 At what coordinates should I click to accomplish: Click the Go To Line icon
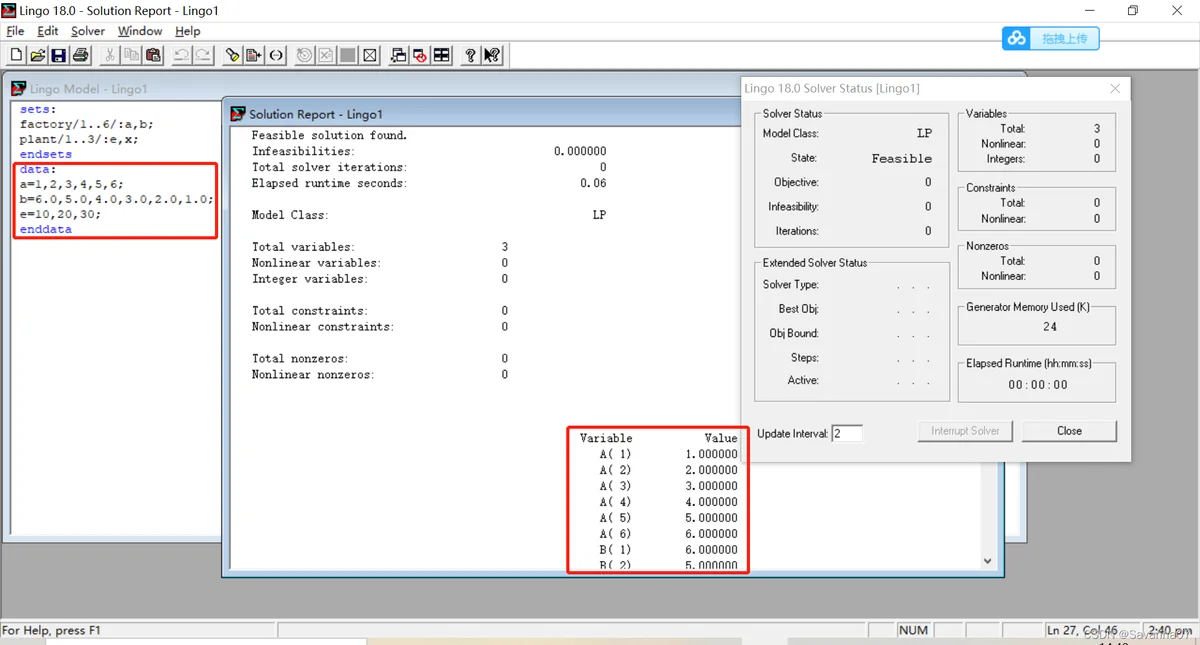coord(254,55)
